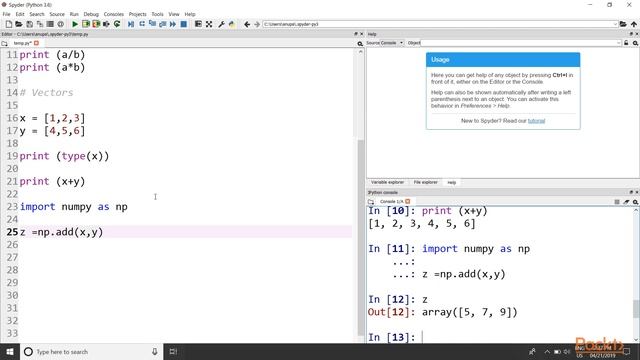Screen dimensions: 640x360
Task: Open the Debug menu
Action: pyautogui.click(x=91, y=14)
